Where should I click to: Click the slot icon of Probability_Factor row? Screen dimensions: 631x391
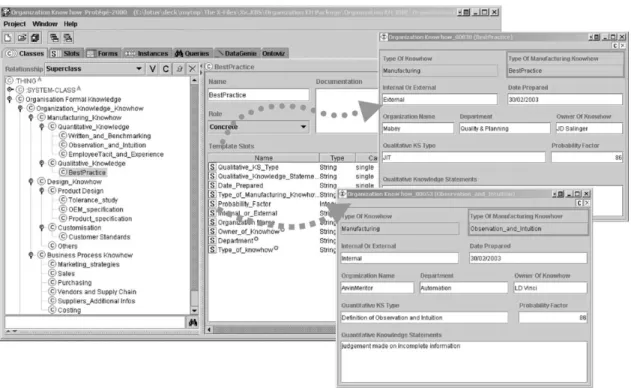(212, 204)
